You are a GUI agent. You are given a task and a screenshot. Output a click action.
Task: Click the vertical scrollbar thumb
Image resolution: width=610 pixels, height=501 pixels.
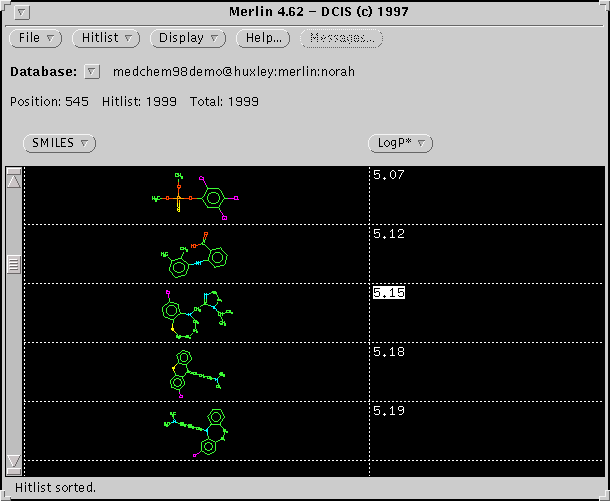coord(14,265)
